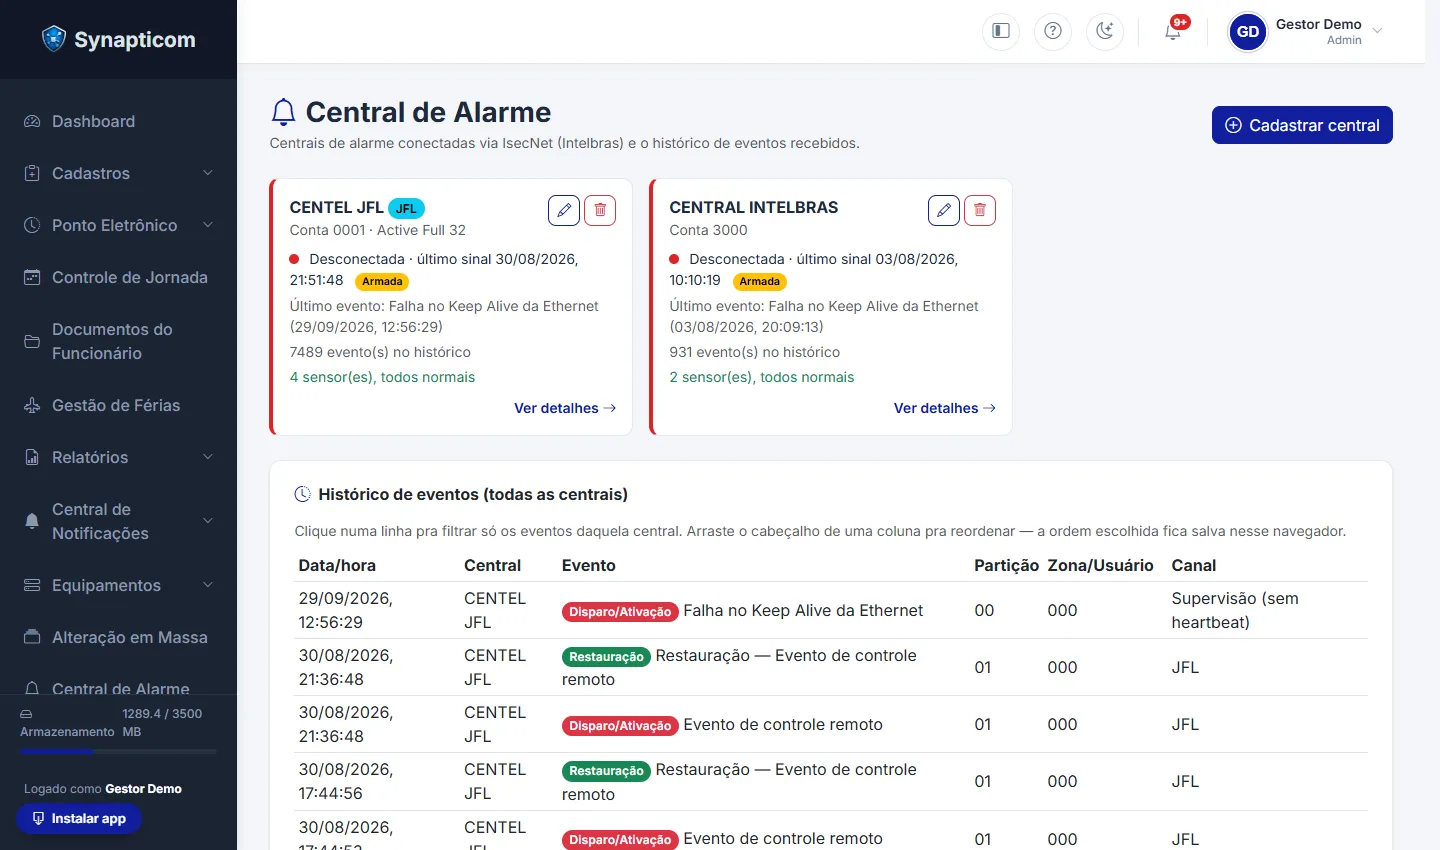Open Dashboard from the sidebar
The height and width of the screenshot is (850, 1440).
118,121
